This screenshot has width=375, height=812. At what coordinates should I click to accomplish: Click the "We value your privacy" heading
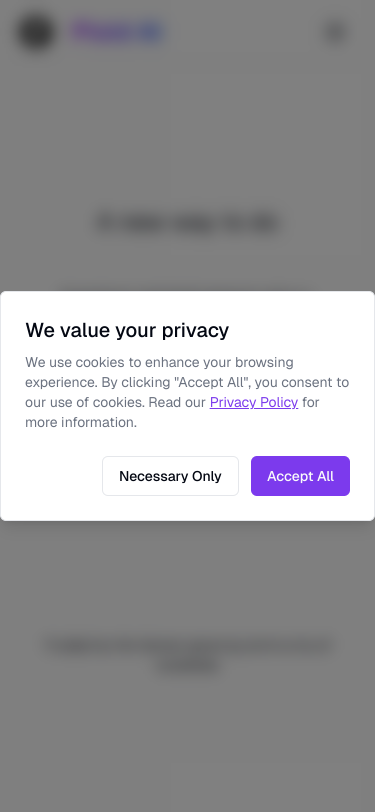point(127,330)
